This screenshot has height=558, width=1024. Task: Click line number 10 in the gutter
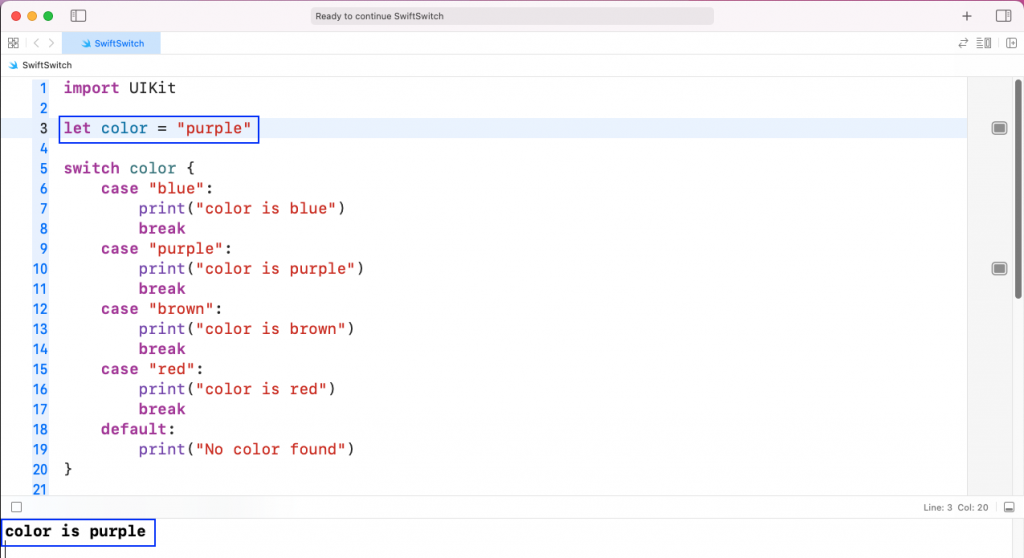tap(40, 269)
